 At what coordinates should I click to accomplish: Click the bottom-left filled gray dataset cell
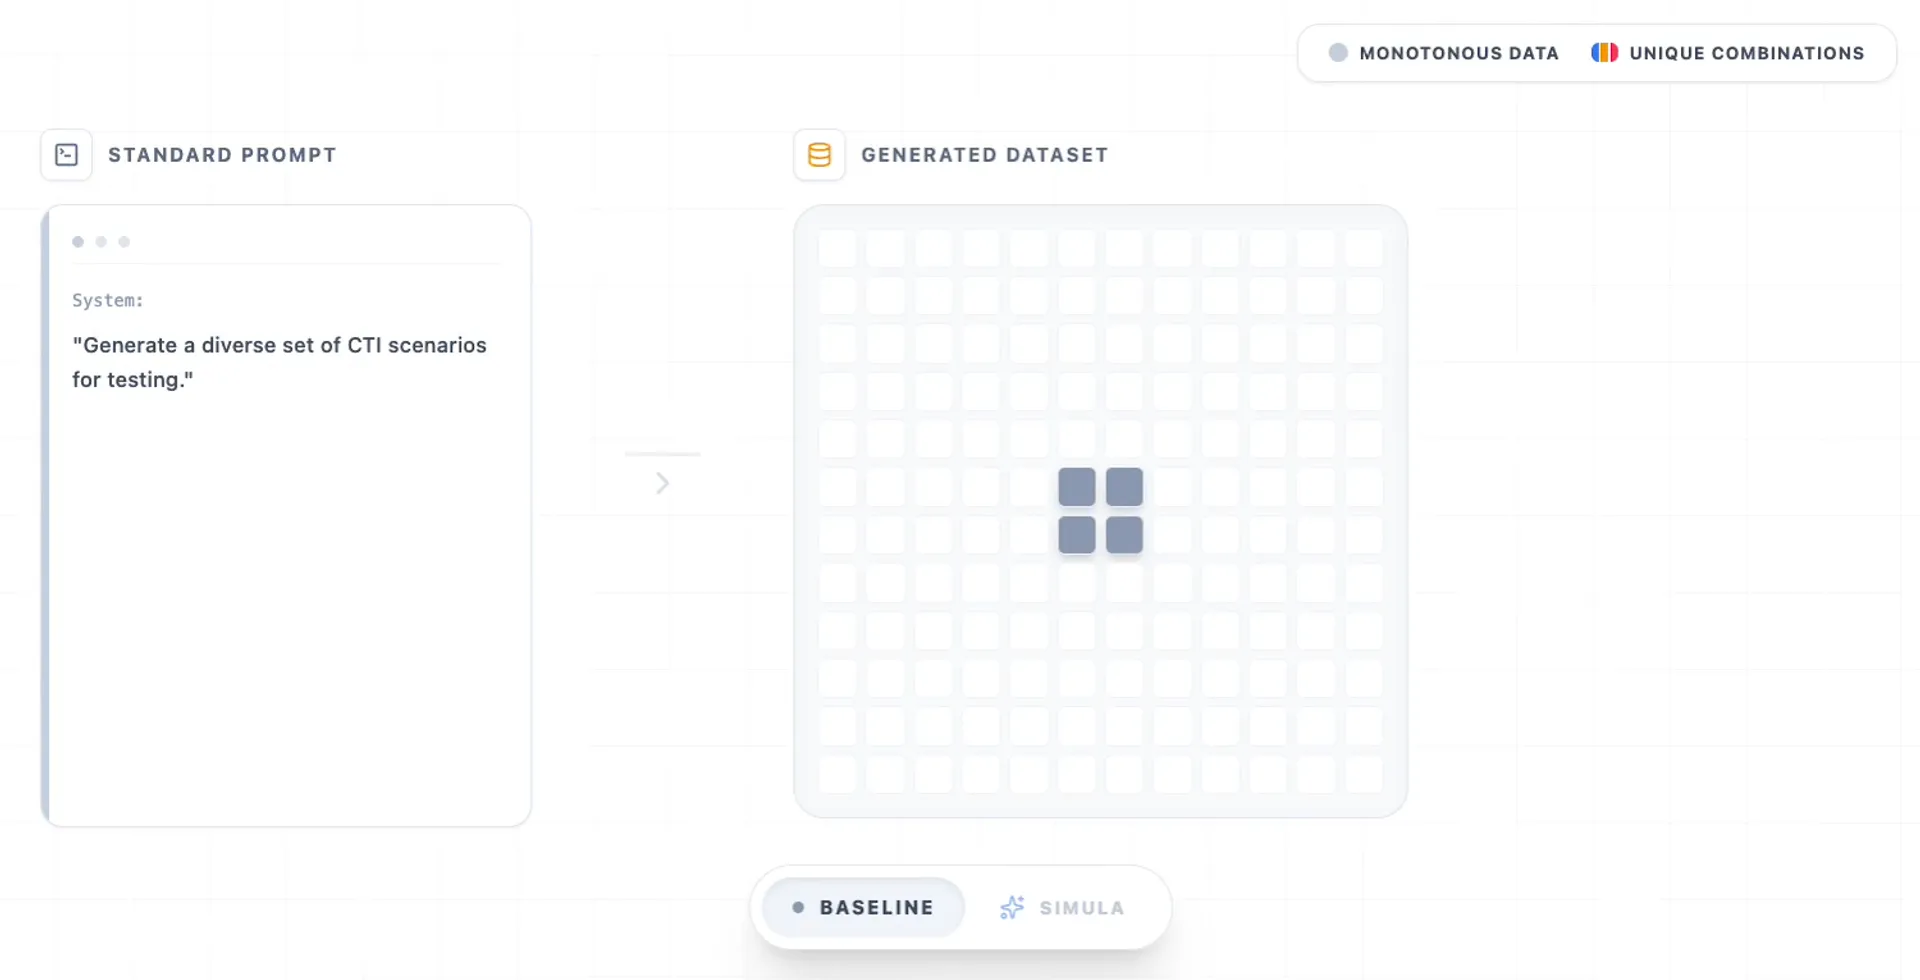[1076, 535]
